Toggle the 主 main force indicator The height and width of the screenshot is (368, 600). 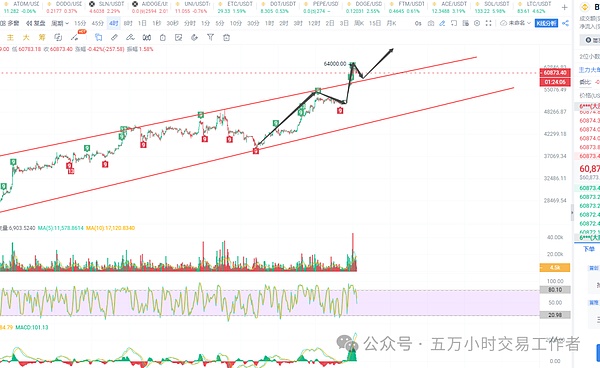10,37
